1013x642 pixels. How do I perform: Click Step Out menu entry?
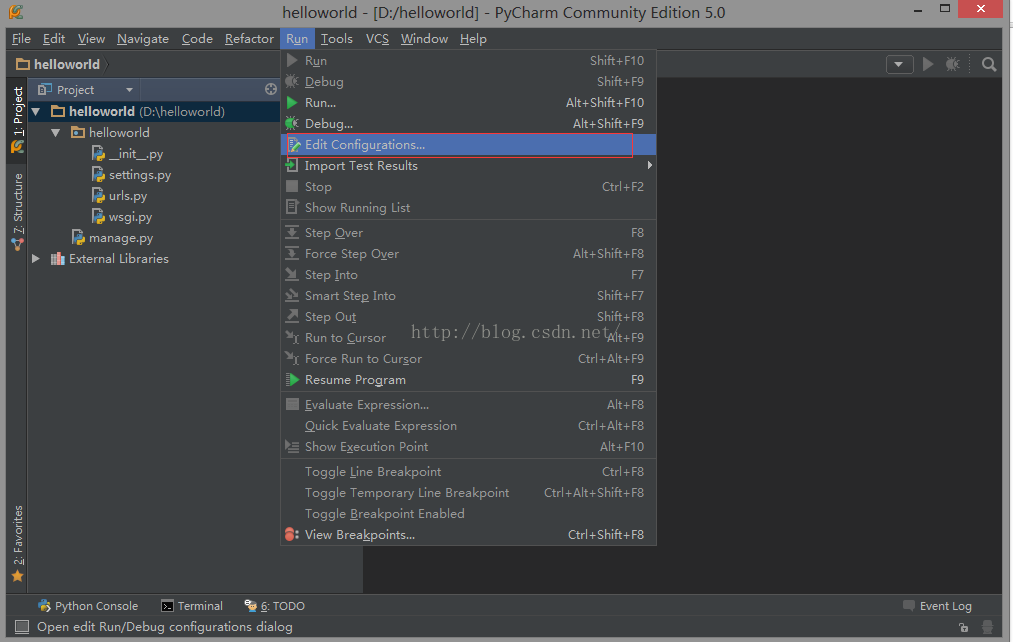click(468, 316)
